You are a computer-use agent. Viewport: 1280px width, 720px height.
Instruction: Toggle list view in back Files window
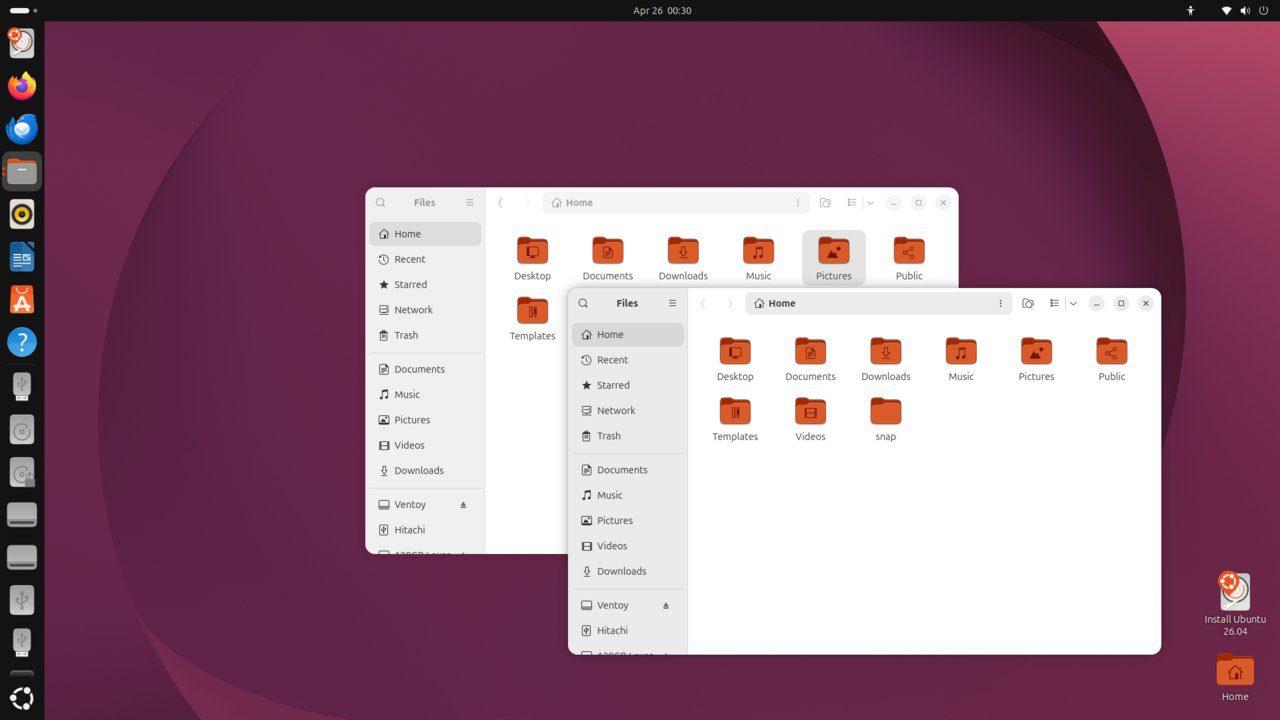coord(851,202)
